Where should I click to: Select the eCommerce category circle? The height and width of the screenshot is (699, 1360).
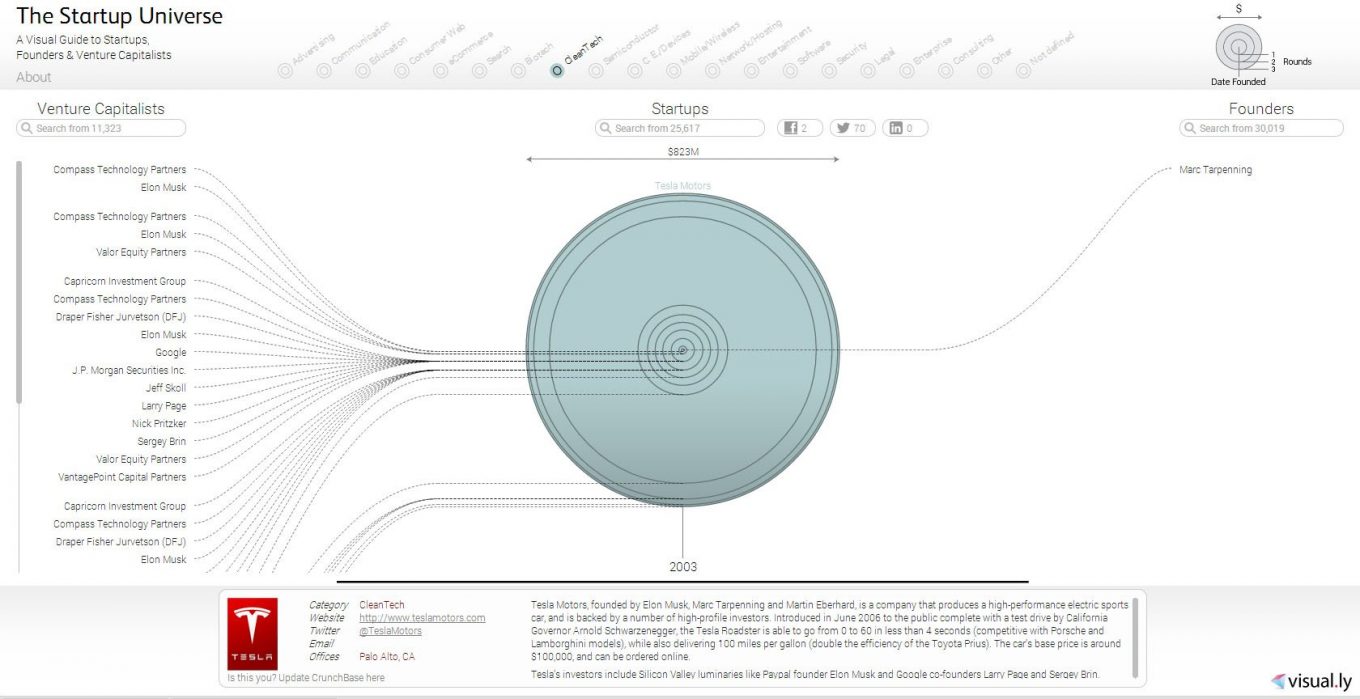tap(440, 71)
